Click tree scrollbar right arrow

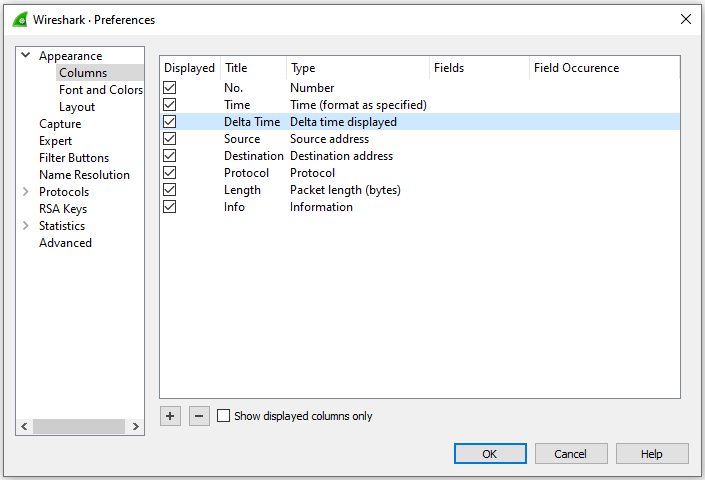tap(135, 426)
